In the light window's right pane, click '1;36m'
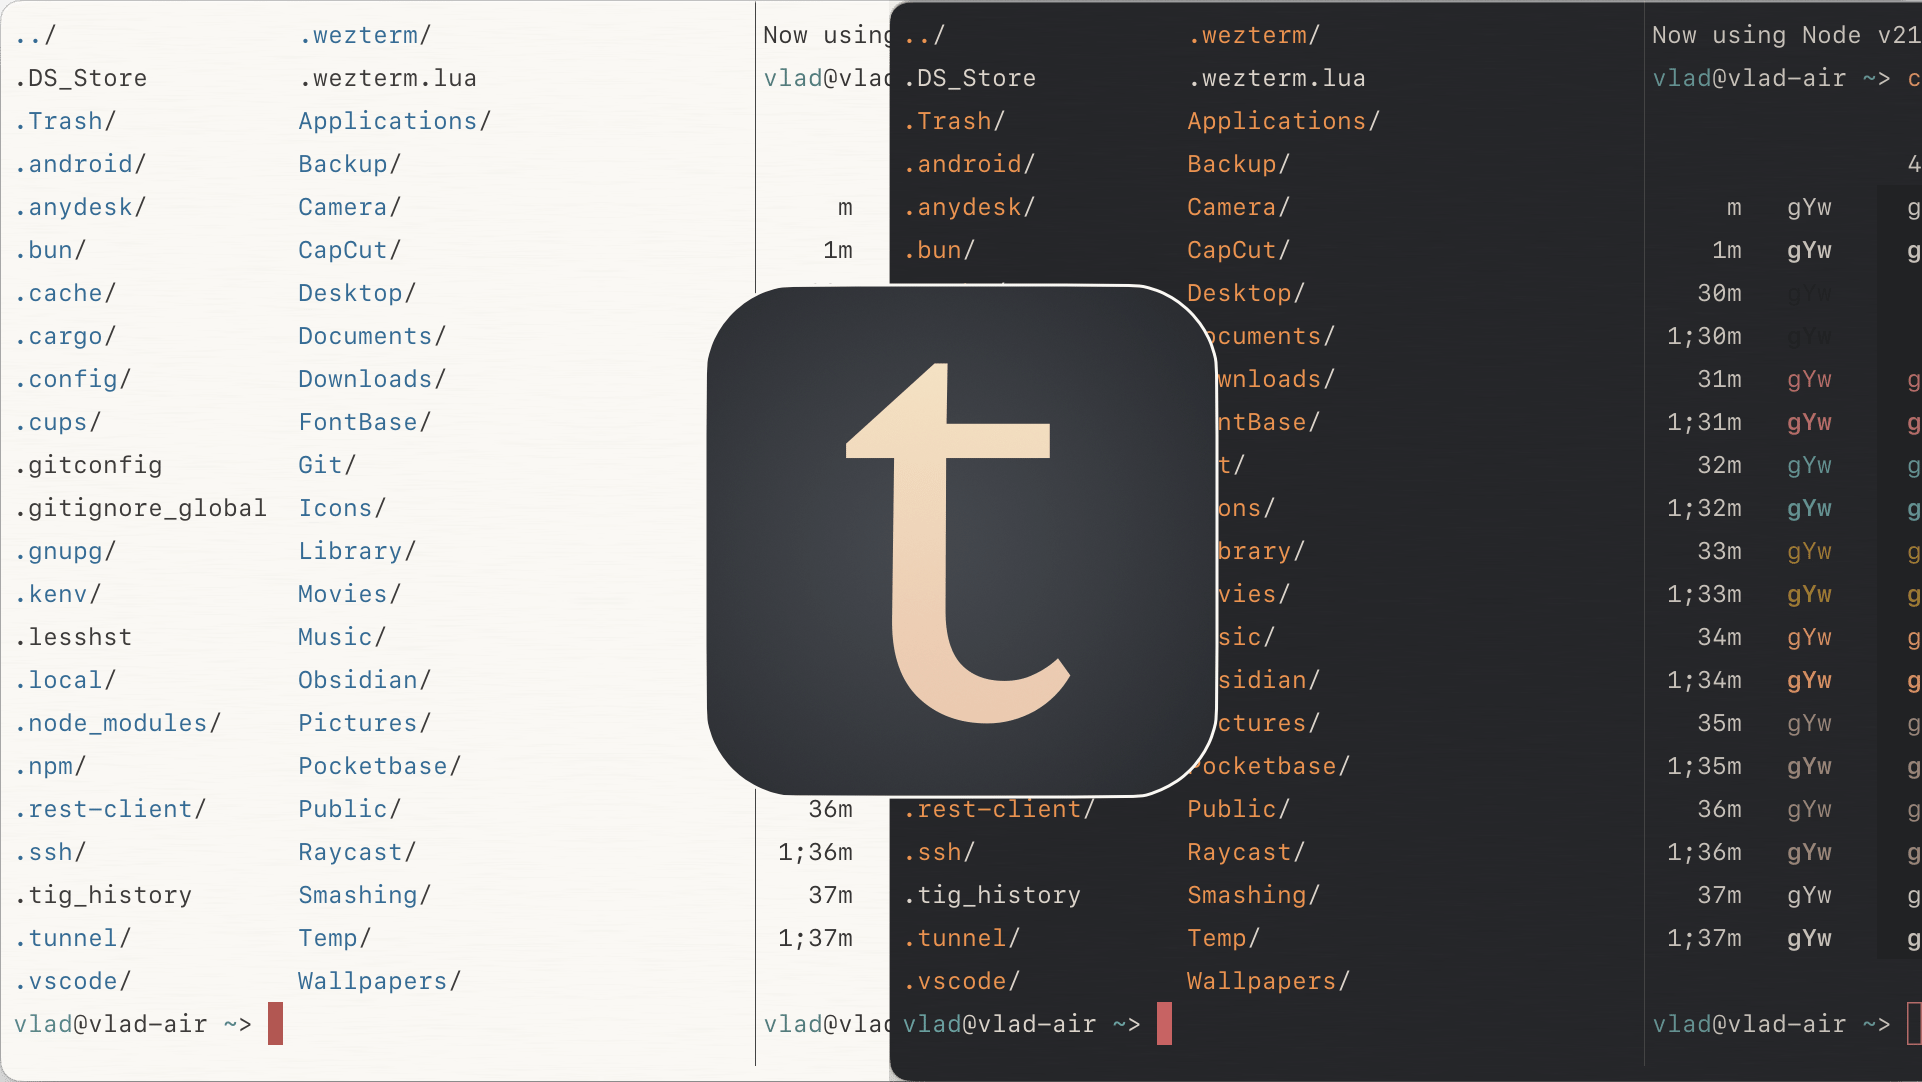 [816, 852]
